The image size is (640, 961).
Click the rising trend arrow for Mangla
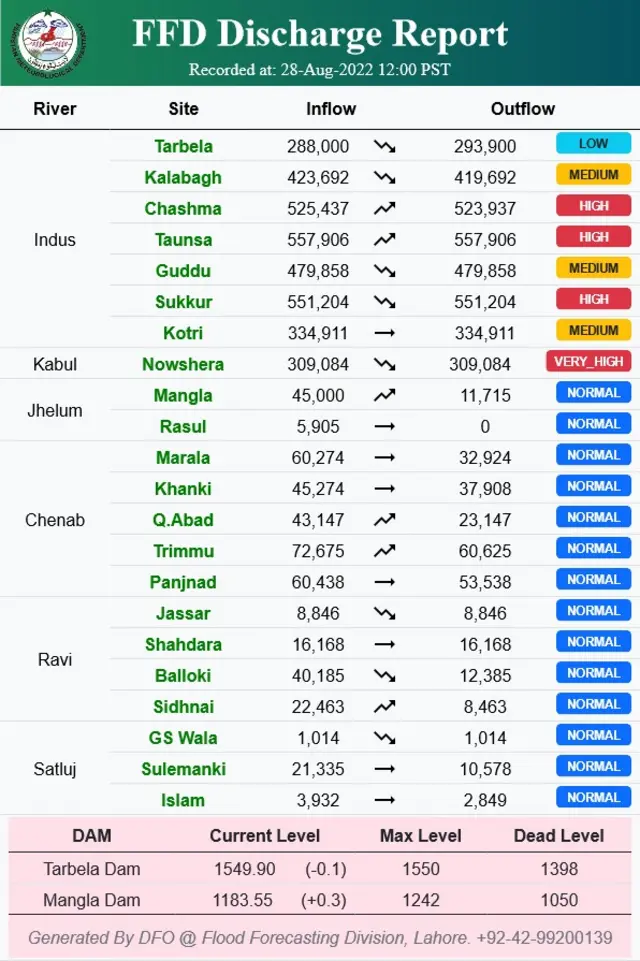[384, 395]
